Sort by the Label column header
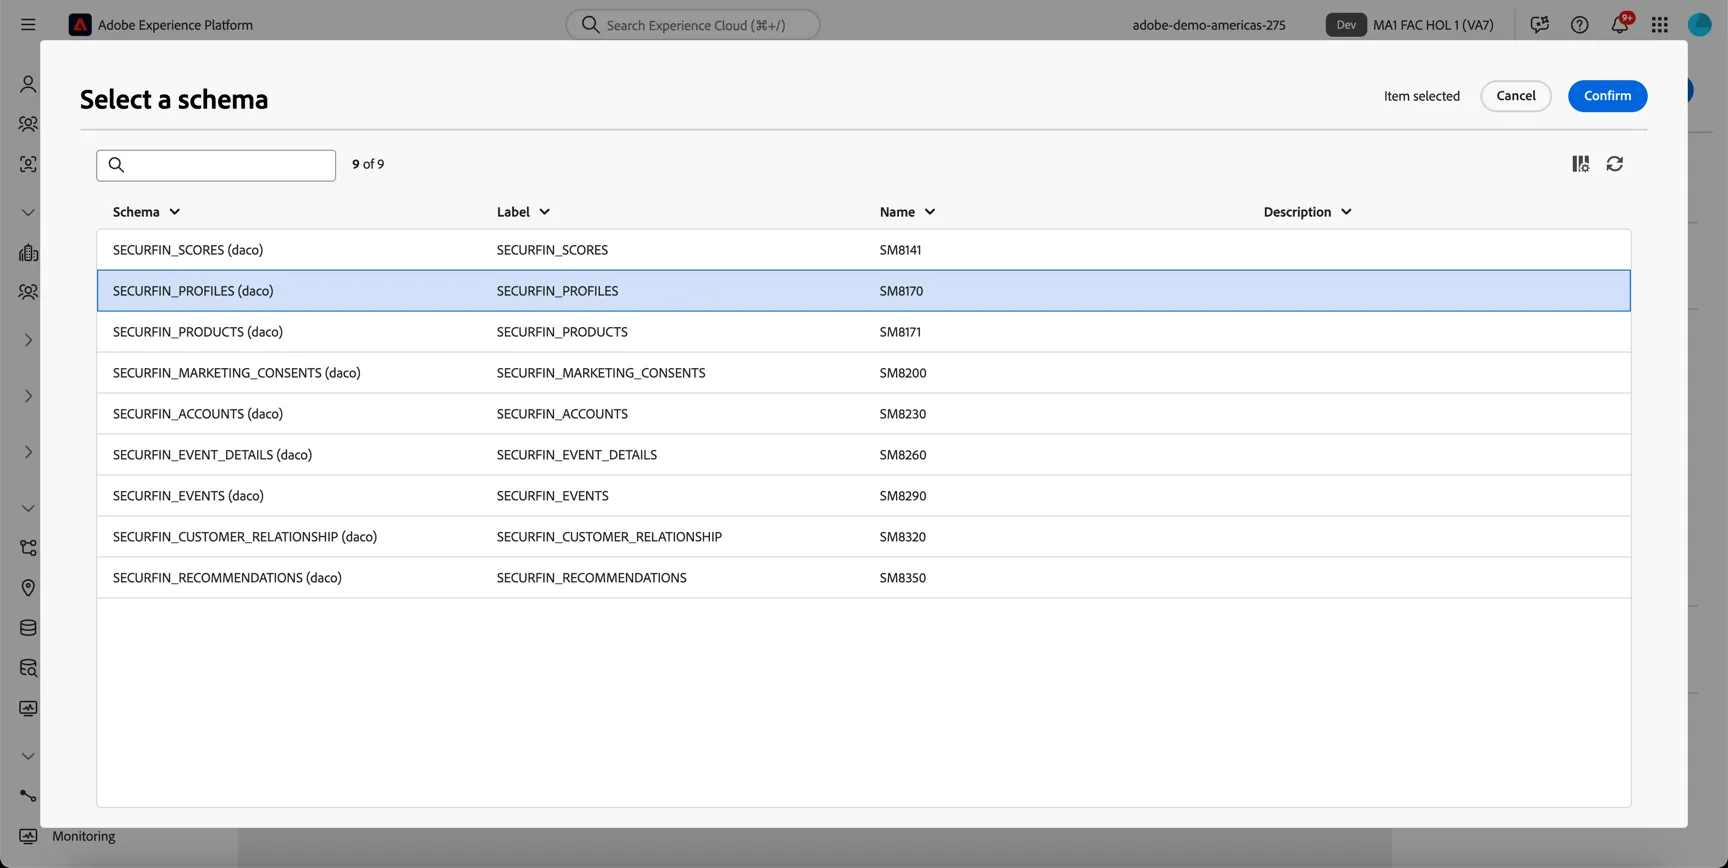1728x868 pixels. (x=524, y=212)
